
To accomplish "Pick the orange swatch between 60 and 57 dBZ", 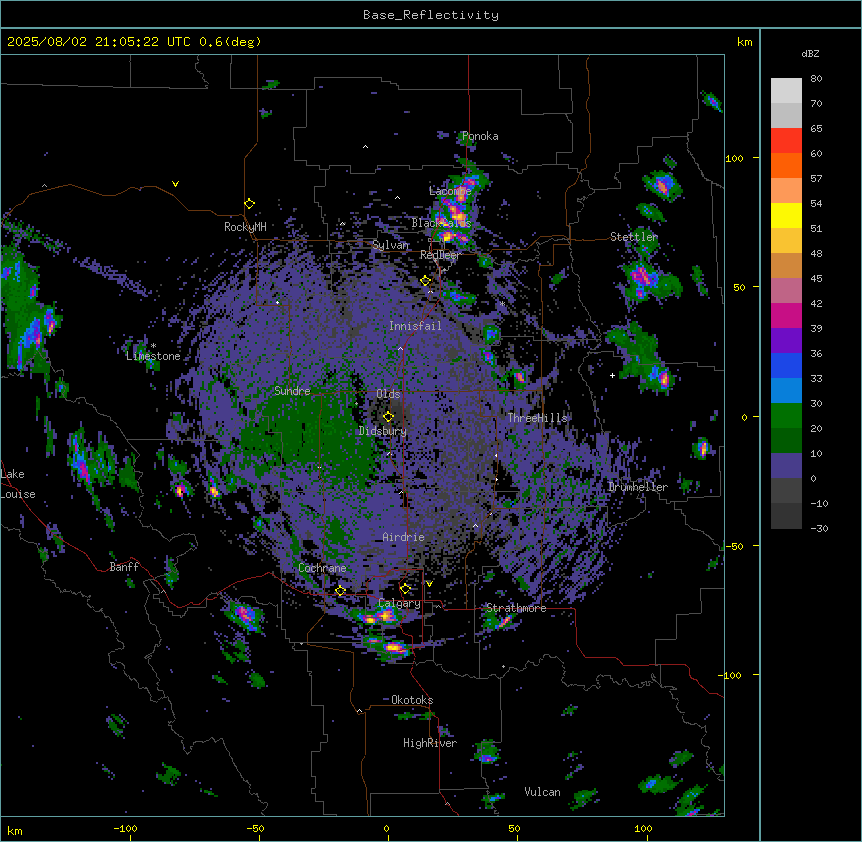I will pyautogui.click(x=786, y=165).
